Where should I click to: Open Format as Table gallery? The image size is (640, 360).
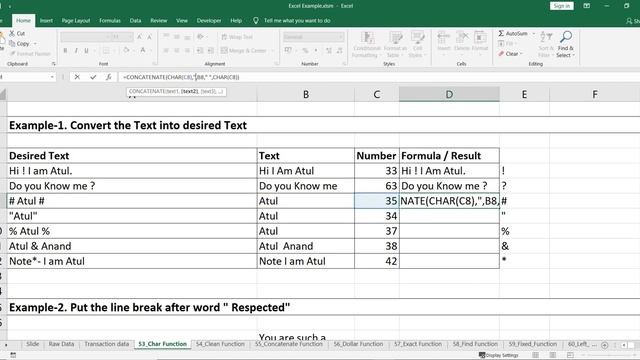coord(395,44)
